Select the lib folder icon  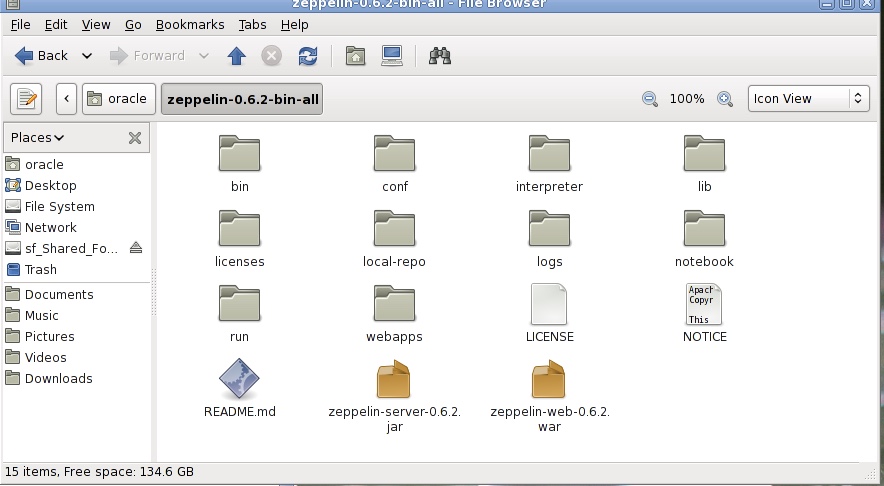(x=704, y=153)
